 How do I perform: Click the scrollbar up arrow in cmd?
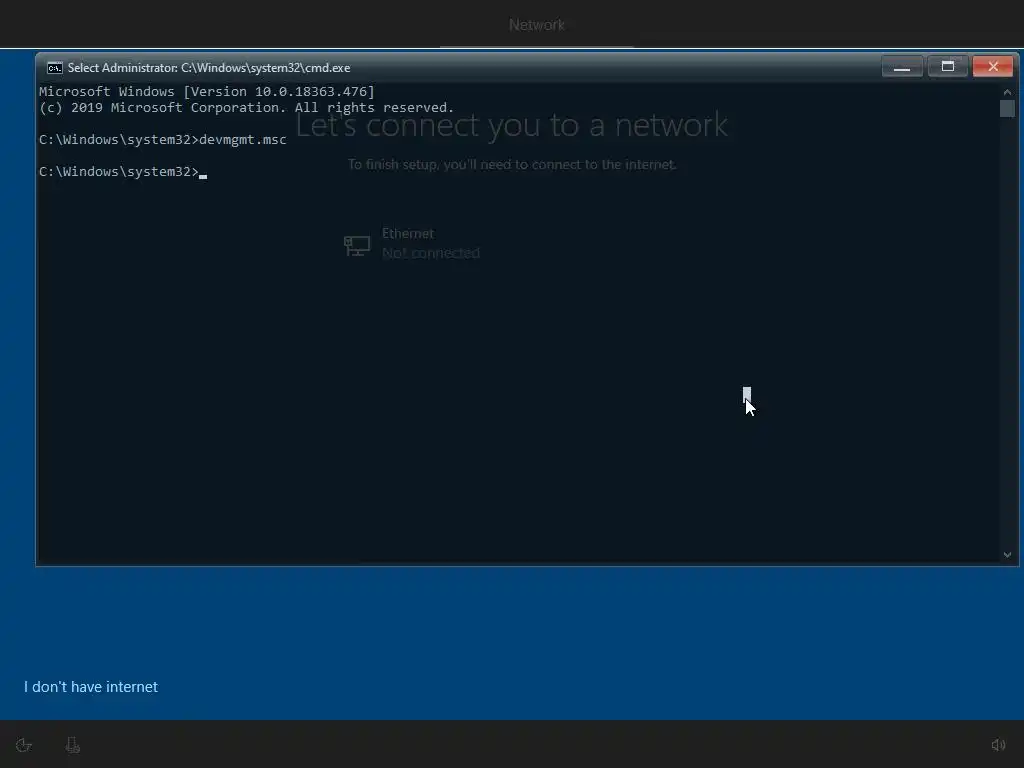click(x=1007, y=92)
